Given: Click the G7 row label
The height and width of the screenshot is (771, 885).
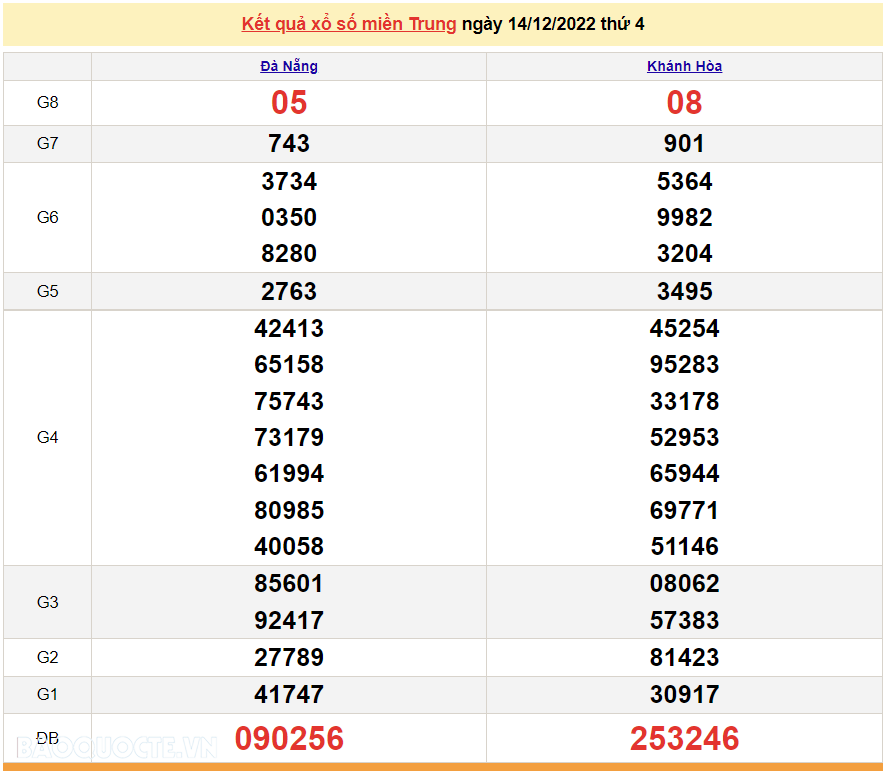Looking at the screenshot, I should 47,144.
